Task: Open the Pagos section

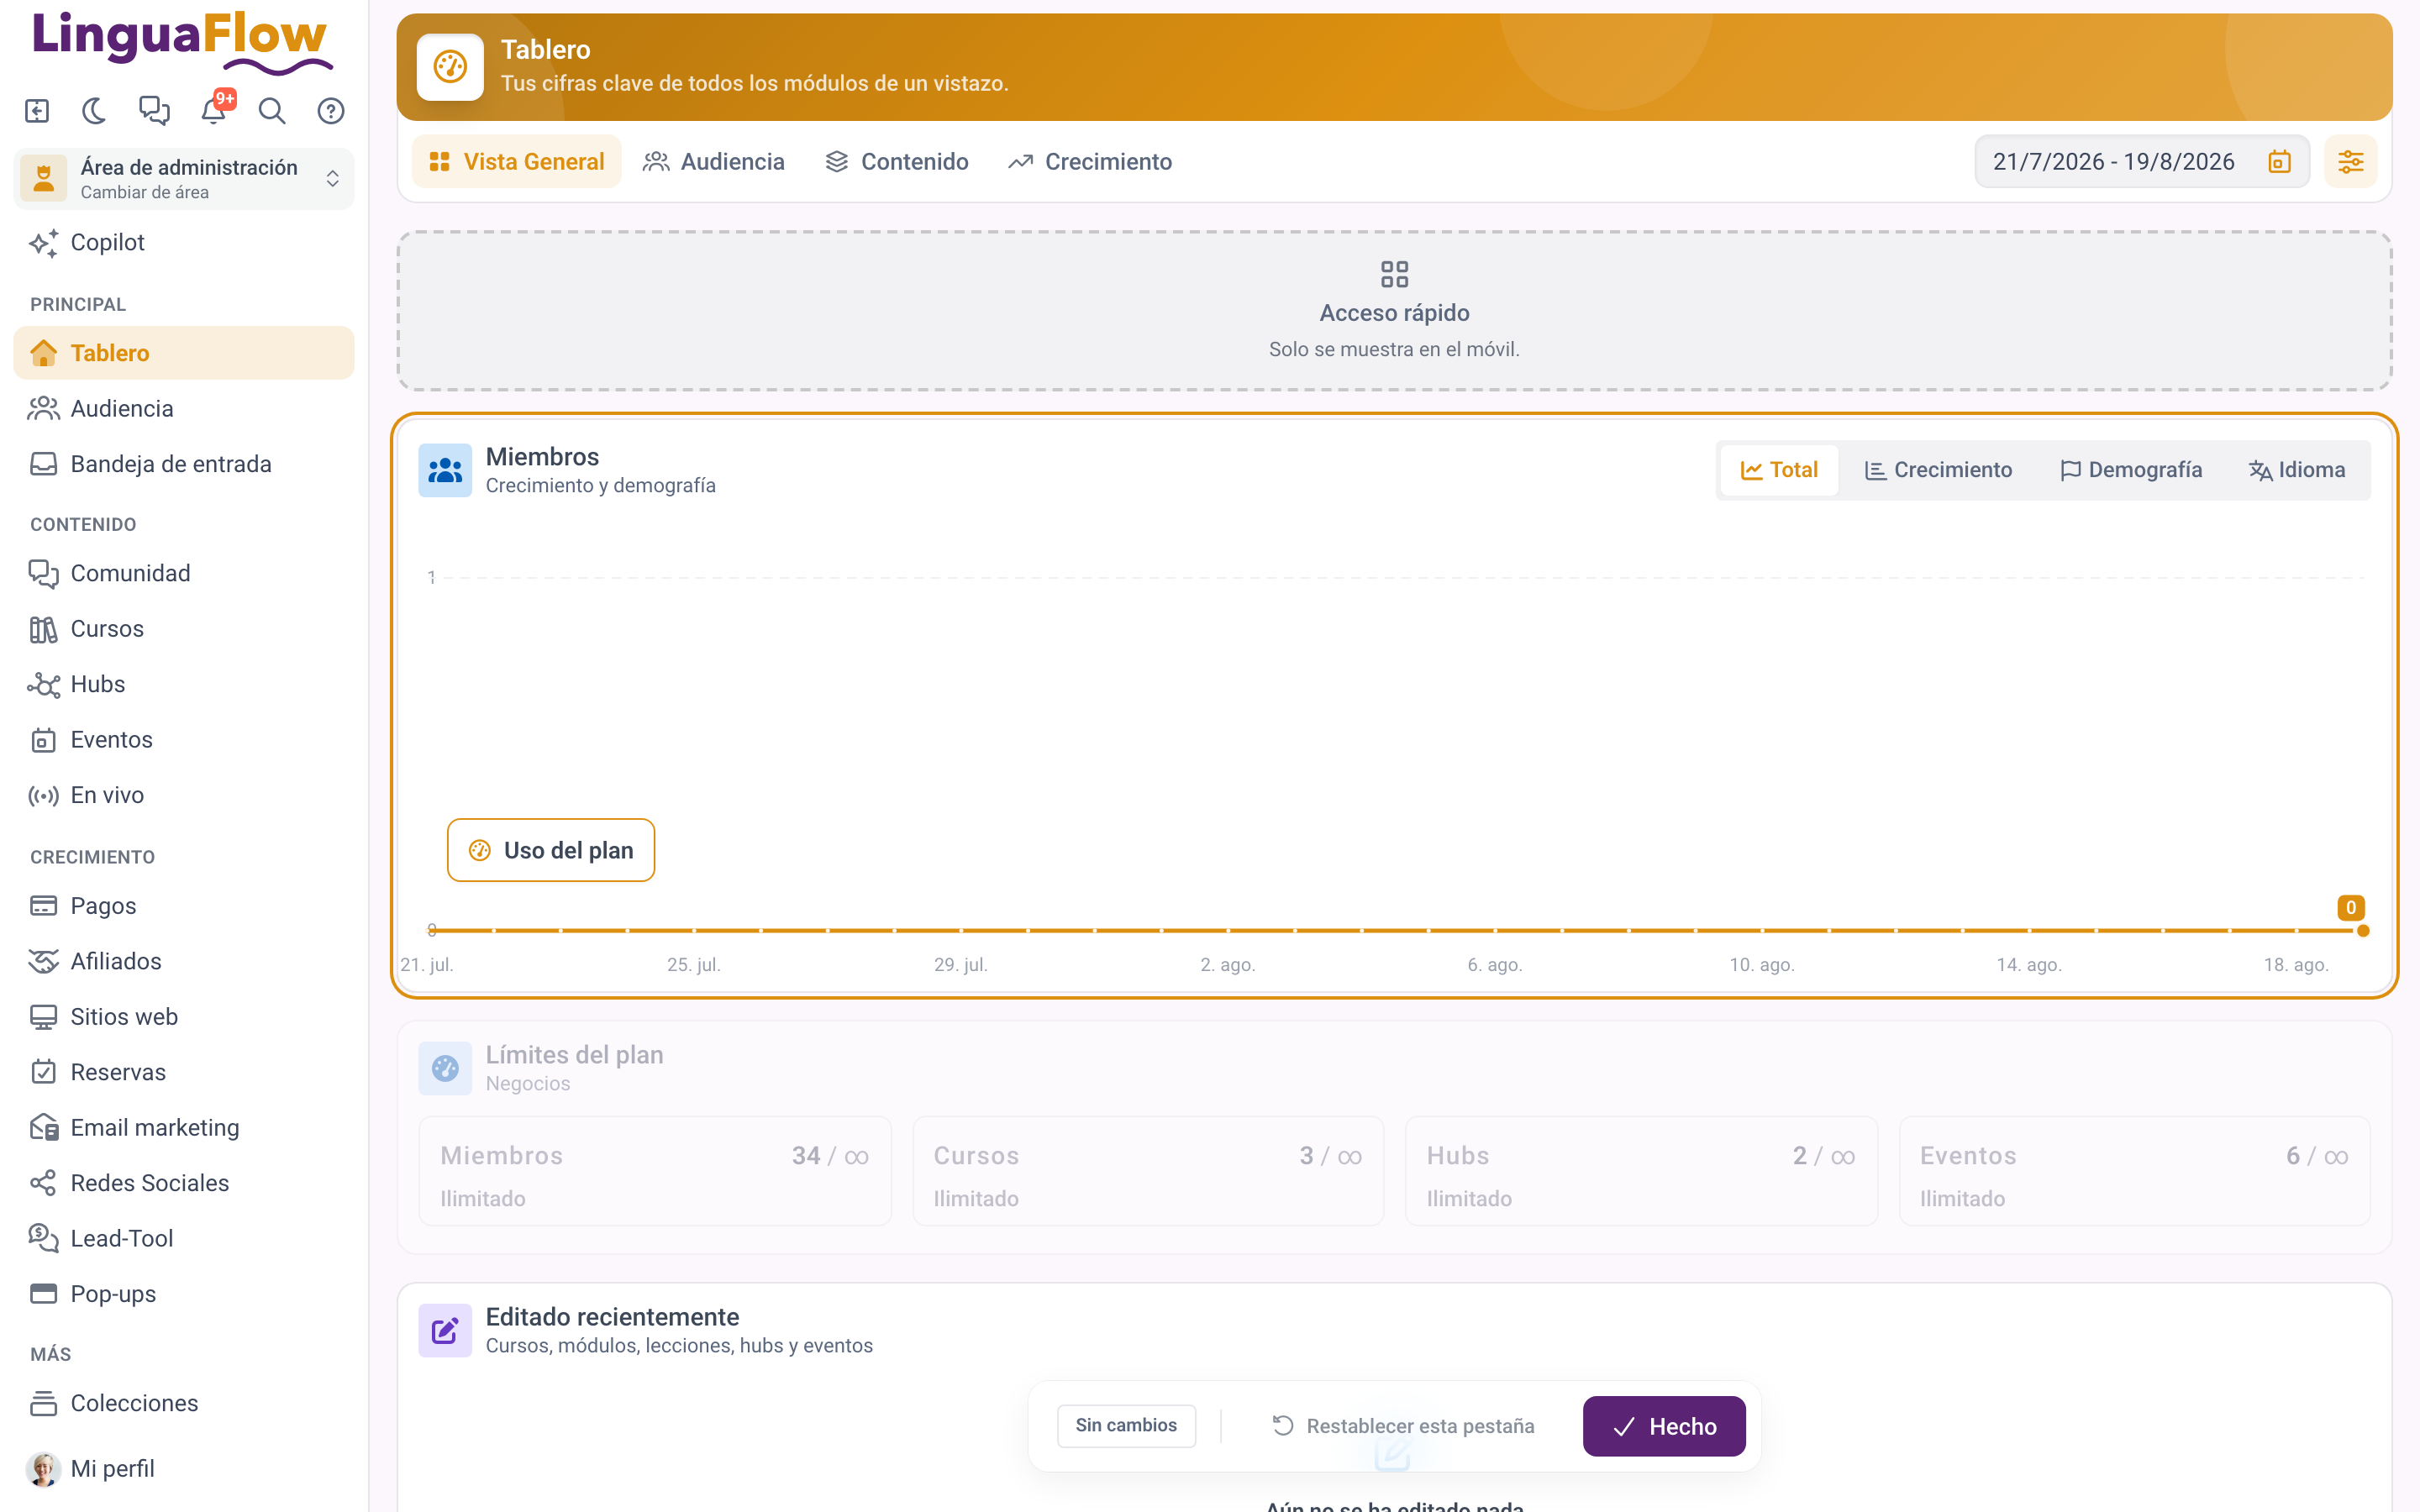Action: click(x=184, y=905)
